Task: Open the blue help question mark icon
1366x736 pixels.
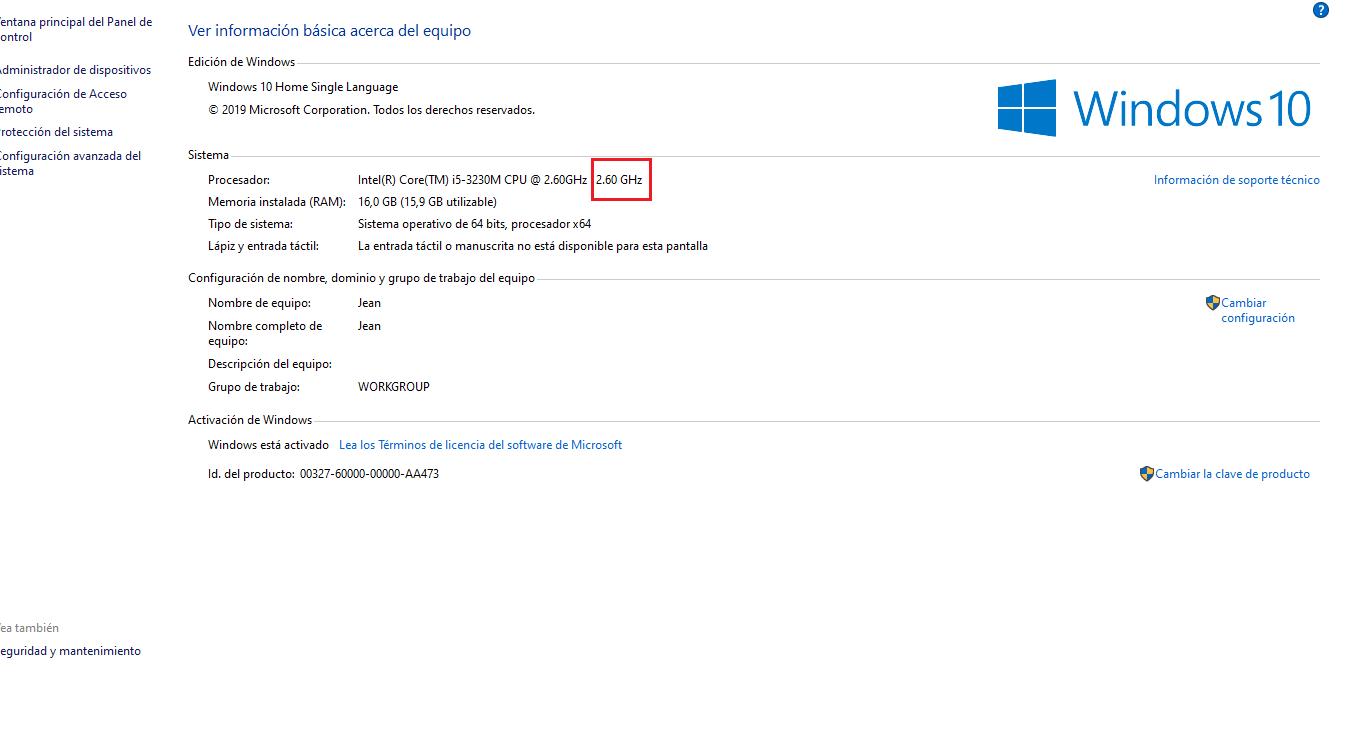Action: [x=1320, y=10]
